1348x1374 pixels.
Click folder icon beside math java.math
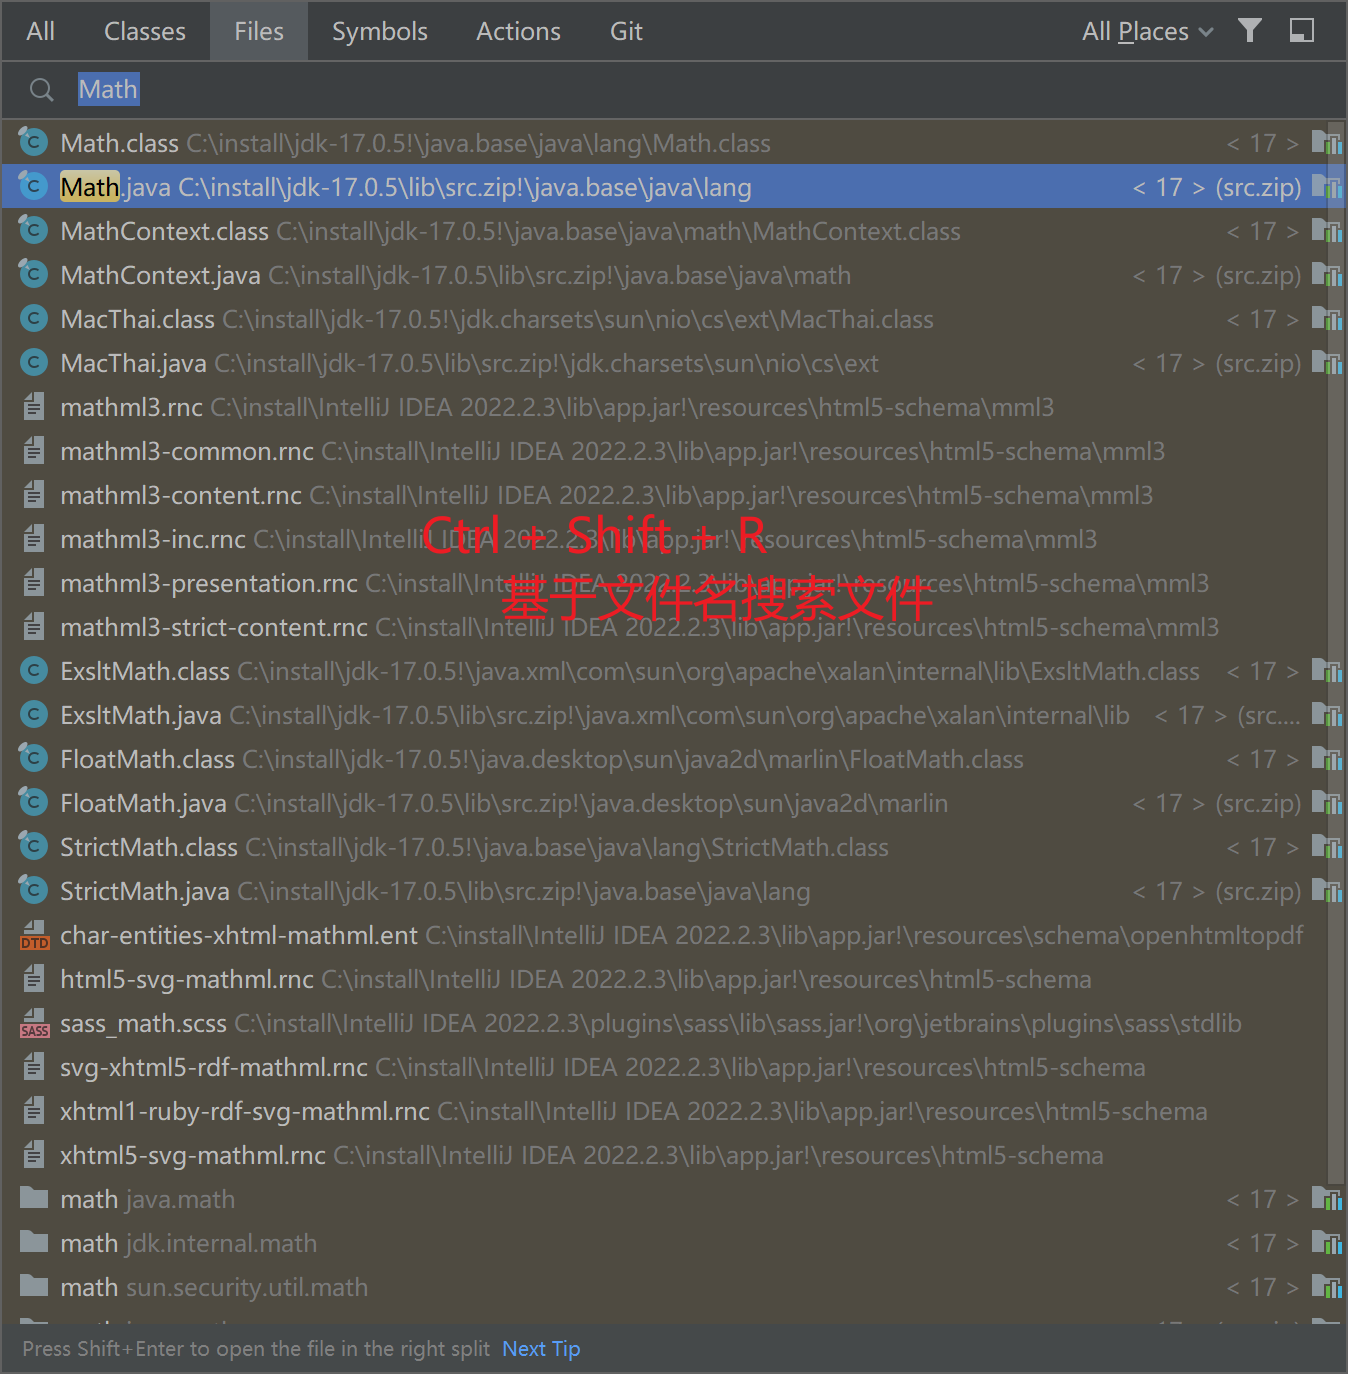(34, 1198)
